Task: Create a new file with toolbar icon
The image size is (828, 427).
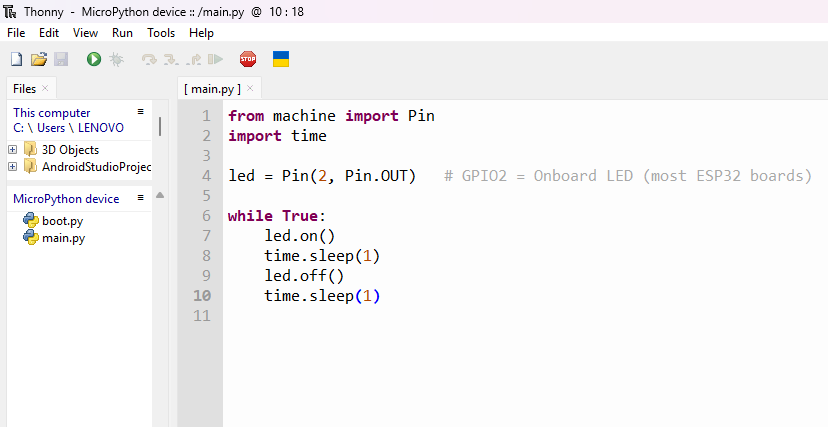Action: pos(16,60)
